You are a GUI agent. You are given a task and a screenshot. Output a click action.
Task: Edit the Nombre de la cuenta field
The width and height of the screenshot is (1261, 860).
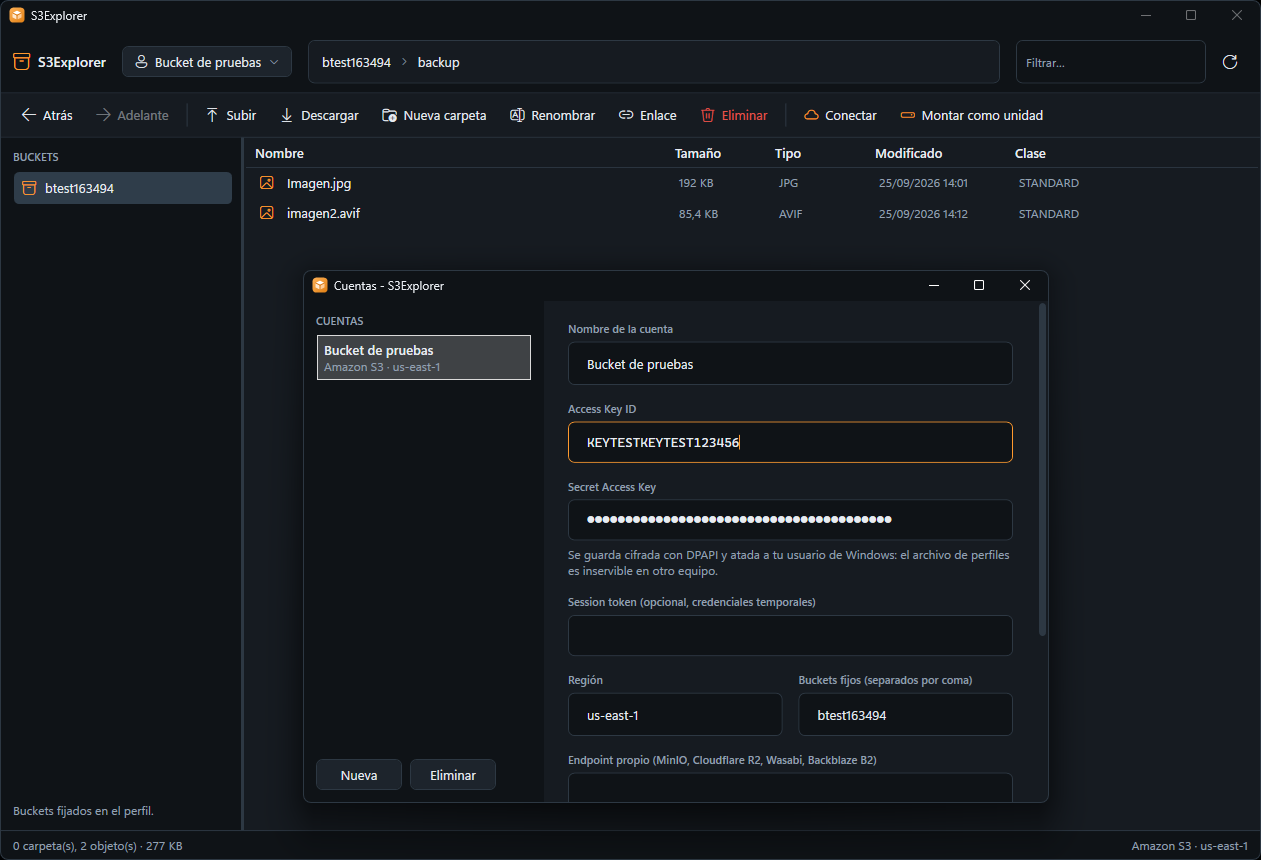[x=790, y=364]
